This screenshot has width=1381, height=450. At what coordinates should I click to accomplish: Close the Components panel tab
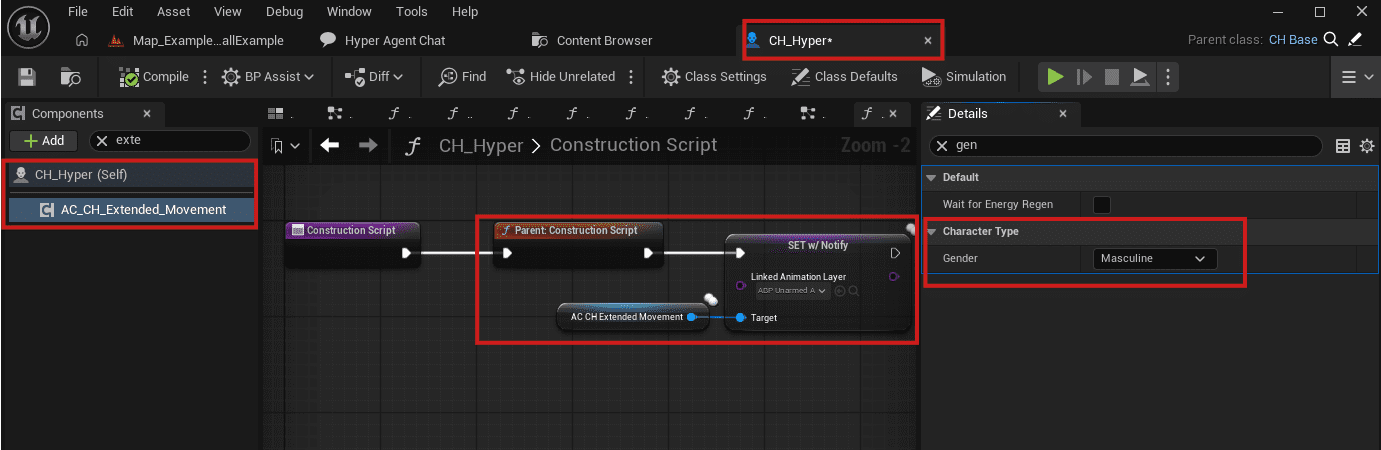coord(147,114)
